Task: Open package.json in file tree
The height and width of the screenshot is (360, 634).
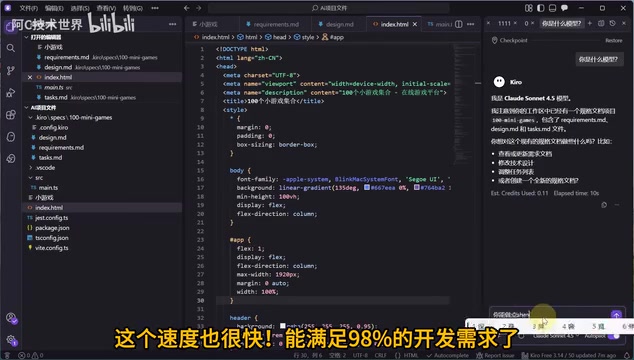Action: 52,228
